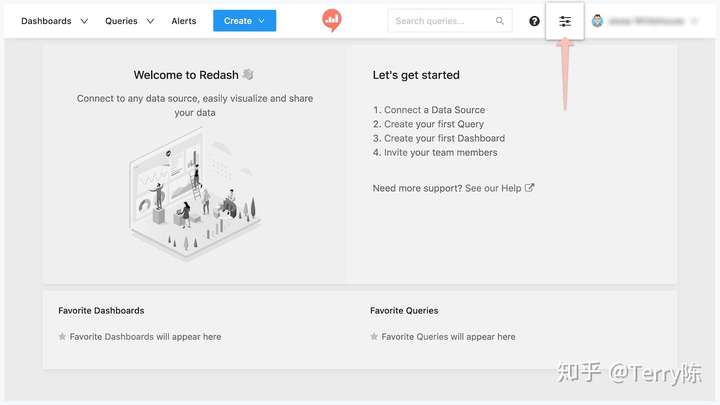
Task: Focus the Search queries input field
Action: (x=450, y=21)
